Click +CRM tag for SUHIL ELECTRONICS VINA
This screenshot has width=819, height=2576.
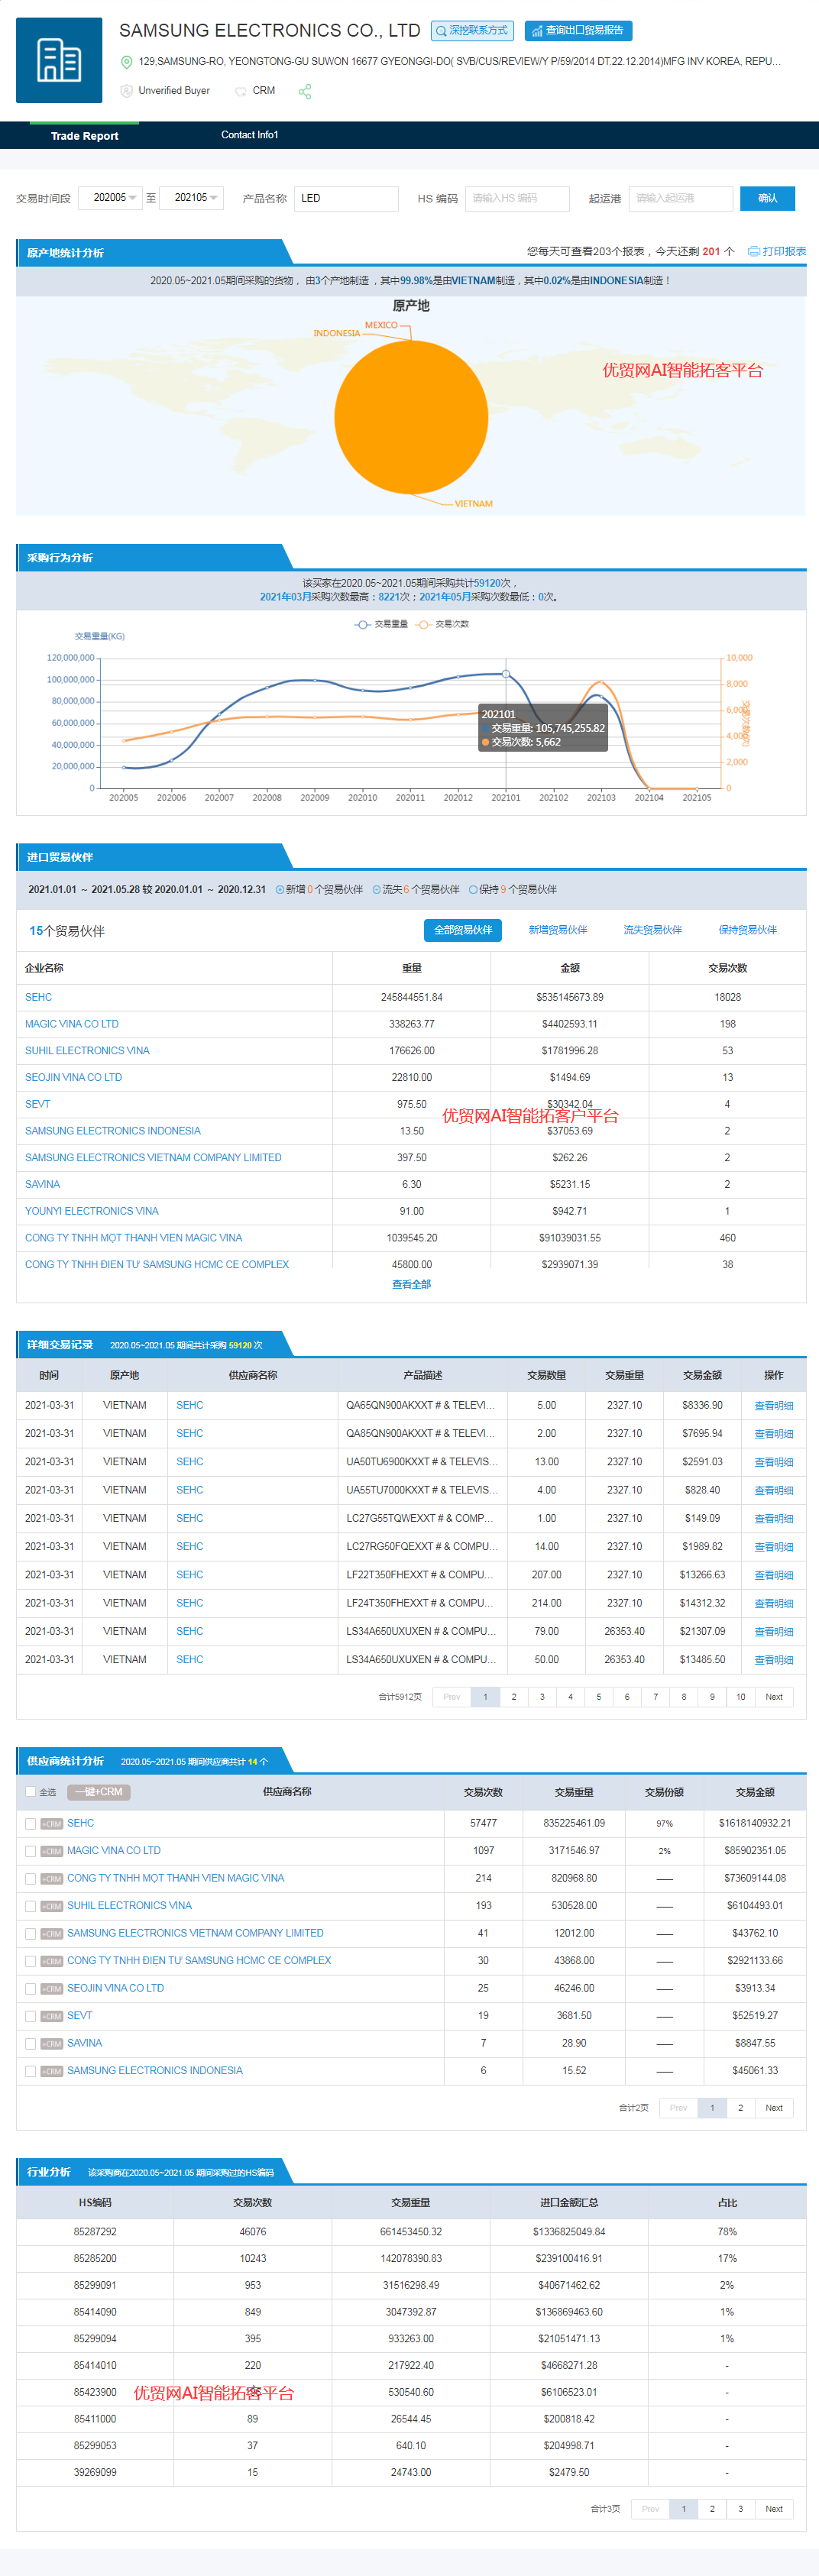pyautogui.click(x=52, y=1906)
